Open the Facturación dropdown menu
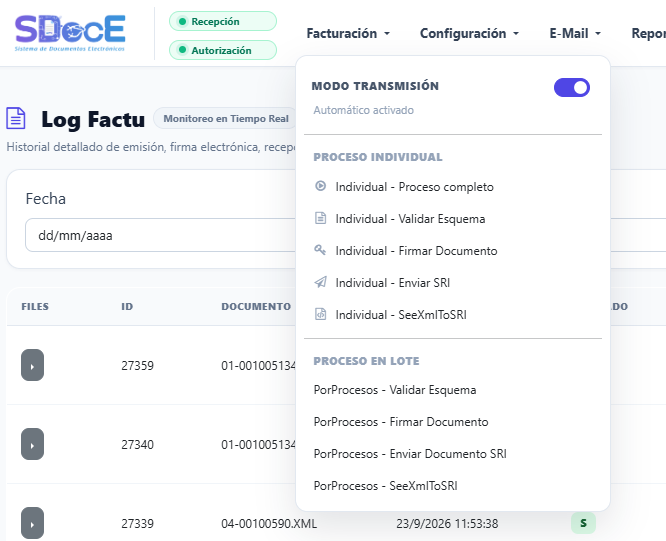This screenshot has width=666, height=541. 348,33
